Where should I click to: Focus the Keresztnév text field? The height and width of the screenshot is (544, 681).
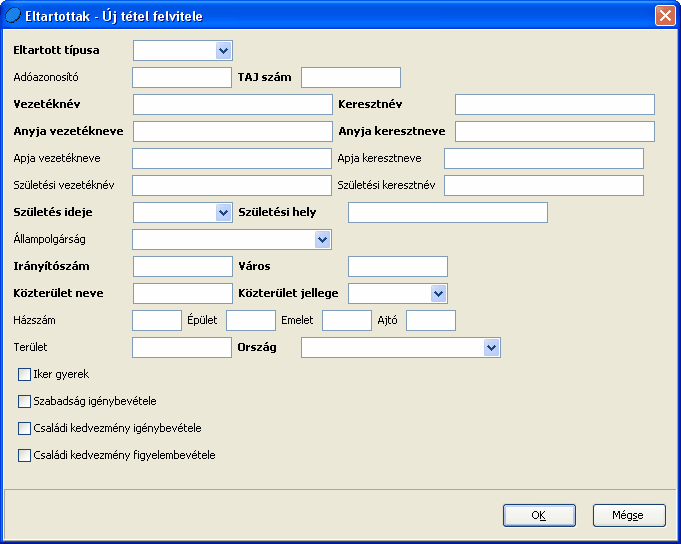click(555, 105)
